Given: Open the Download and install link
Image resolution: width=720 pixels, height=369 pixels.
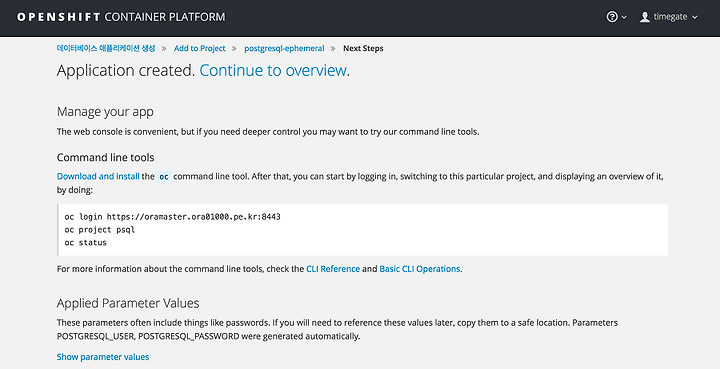Looking at the screenshot, I should 98,176.
